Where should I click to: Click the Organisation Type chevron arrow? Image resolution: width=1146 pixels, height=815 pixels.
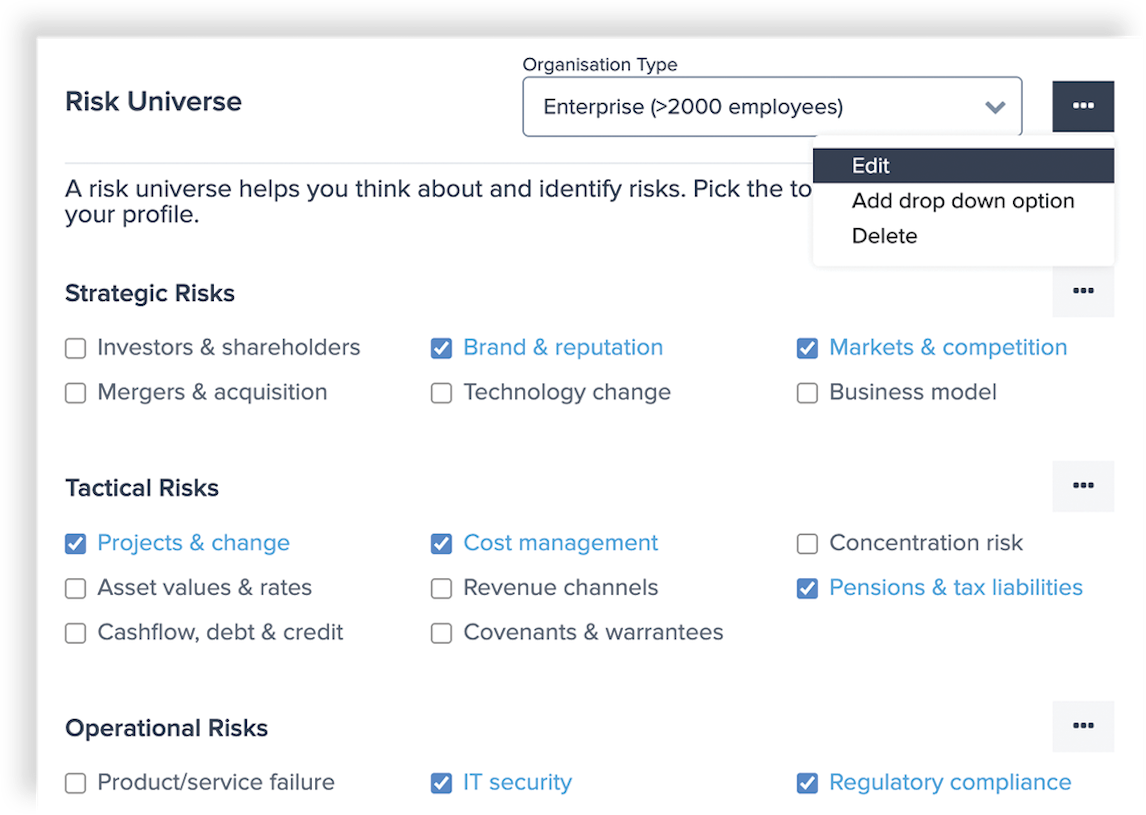(995, 106)
